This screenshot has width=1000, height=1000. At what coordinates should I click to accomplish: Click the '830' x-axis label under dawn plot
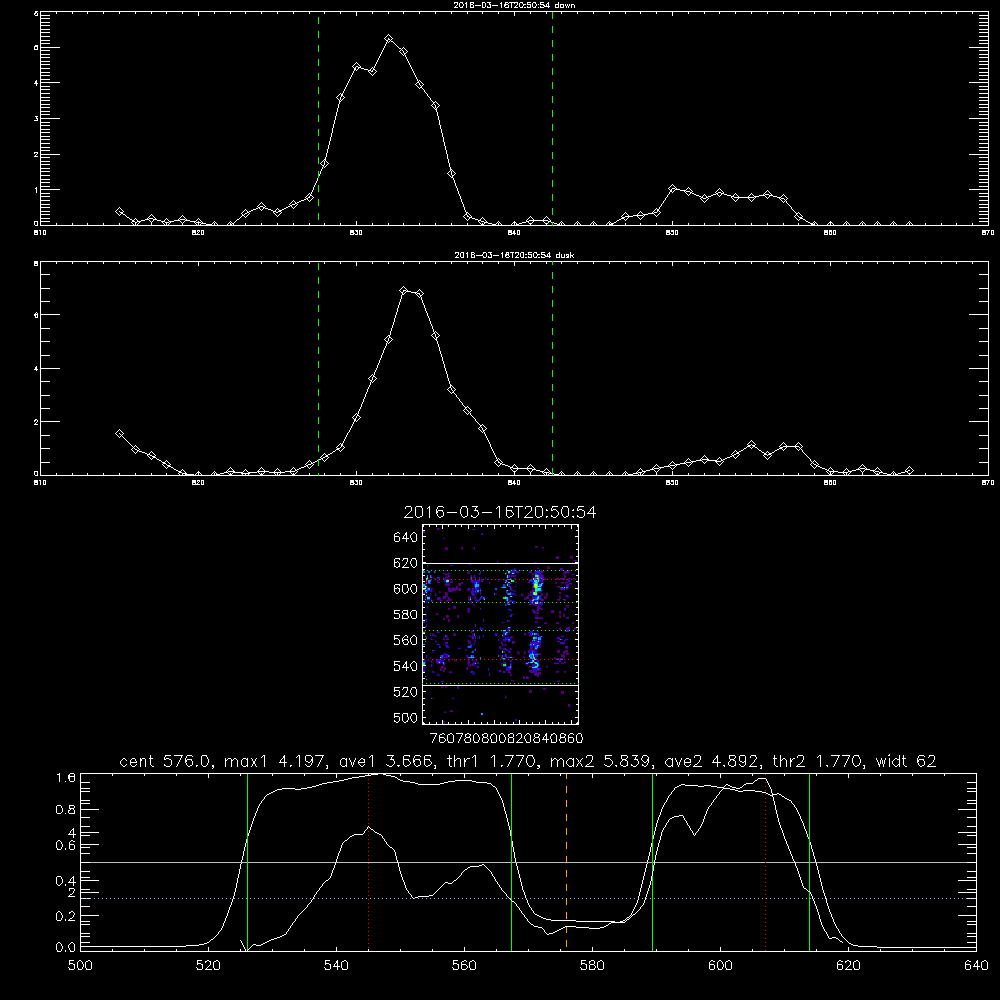pyautogui.click(x=356, y=233)
